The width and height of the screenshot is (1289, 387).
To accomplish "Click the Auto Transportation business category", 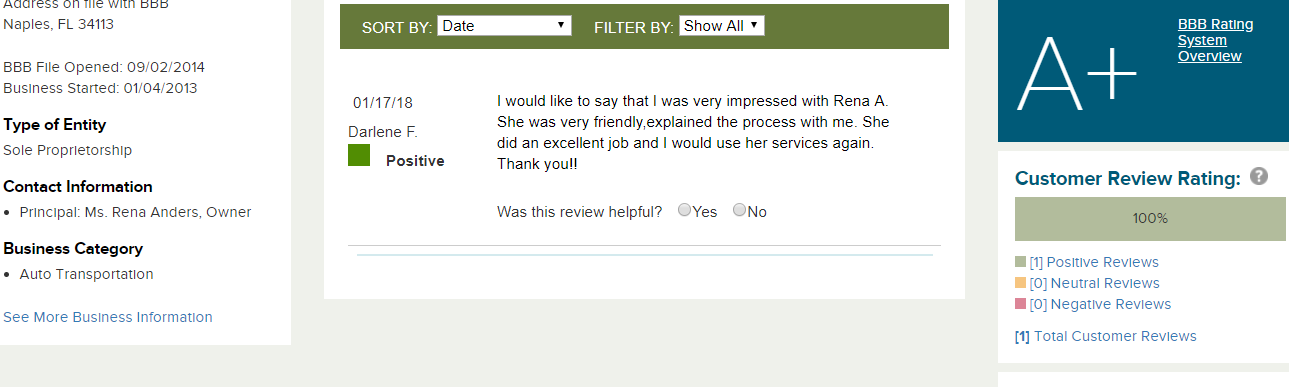I will [x=87, y=274].
